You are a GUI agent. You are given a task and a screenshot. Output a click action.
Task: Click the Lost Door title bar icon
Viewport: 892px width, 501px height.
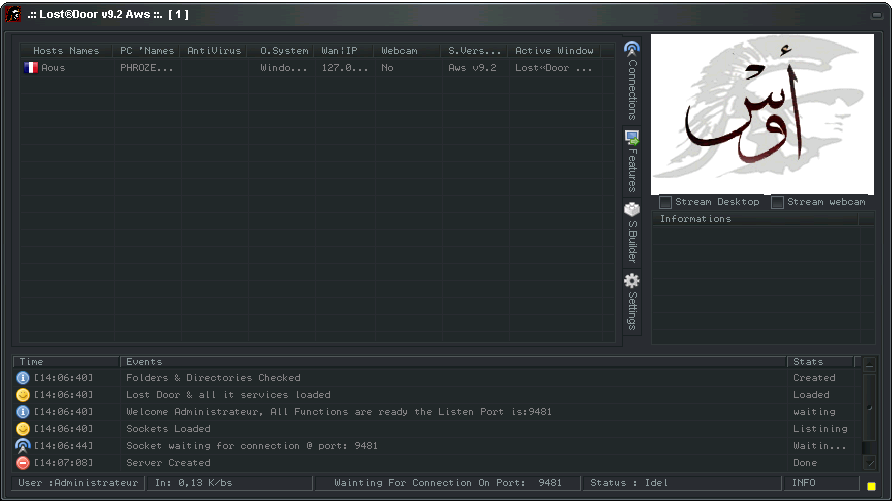(14, 14)
